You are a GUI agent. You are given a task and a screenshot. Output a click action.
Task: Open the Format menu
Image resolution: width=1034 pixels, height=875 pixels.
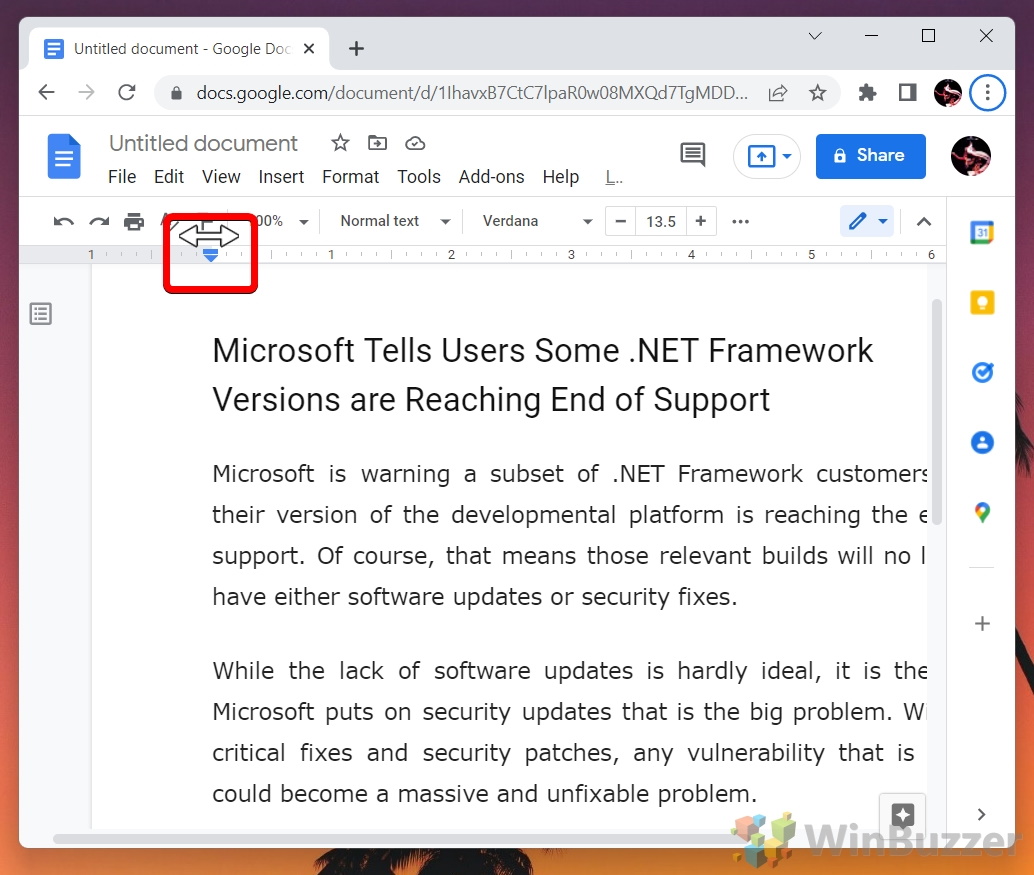(x=350, y=177)
